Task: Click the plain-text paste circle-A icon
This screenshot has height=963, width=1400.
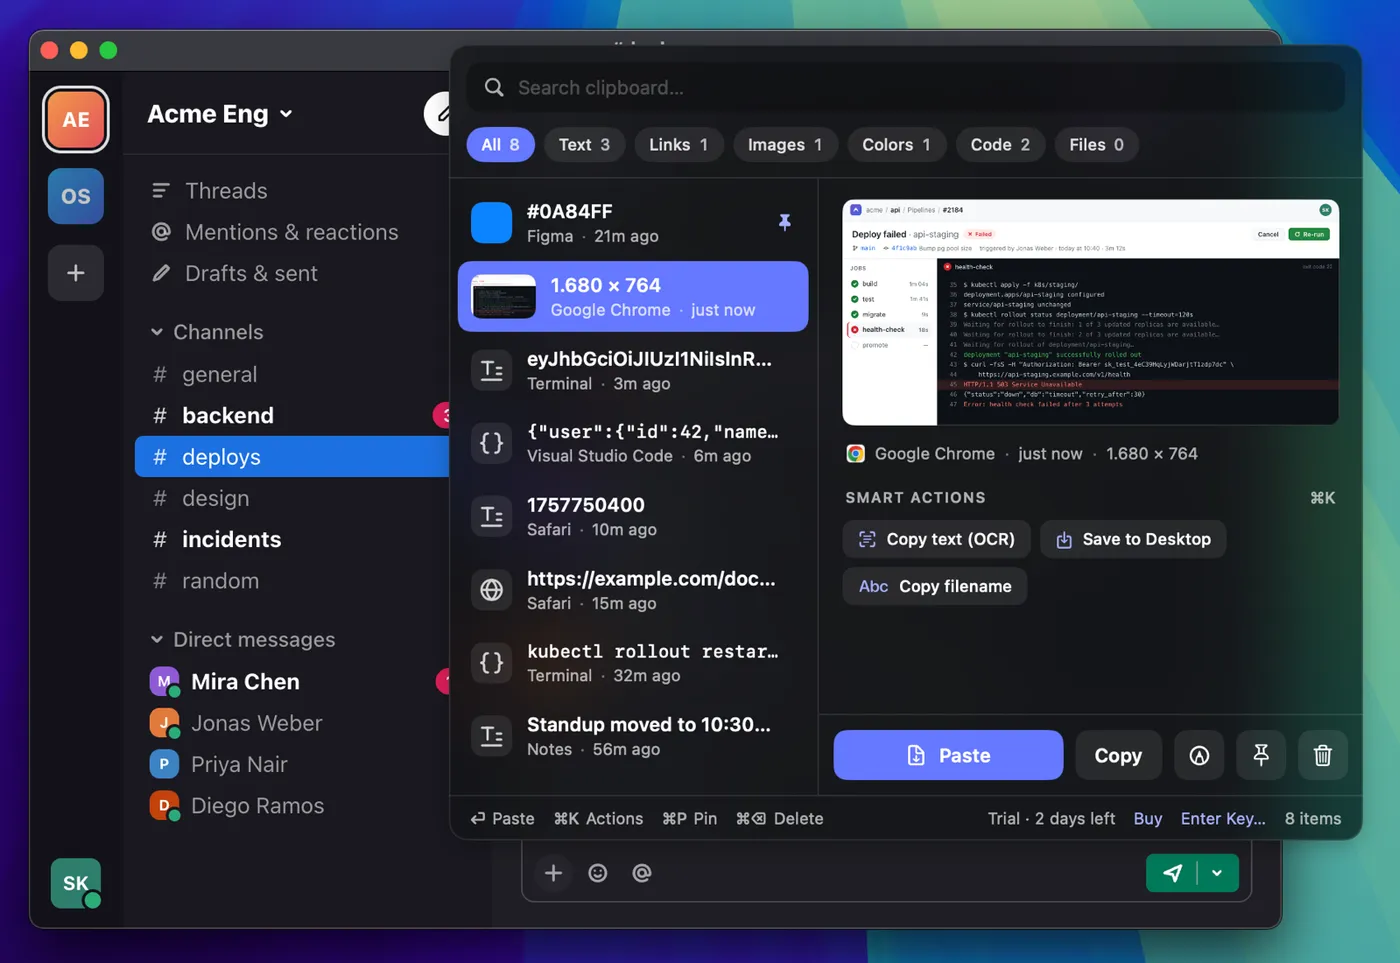Action: [x=1199, y=755]
